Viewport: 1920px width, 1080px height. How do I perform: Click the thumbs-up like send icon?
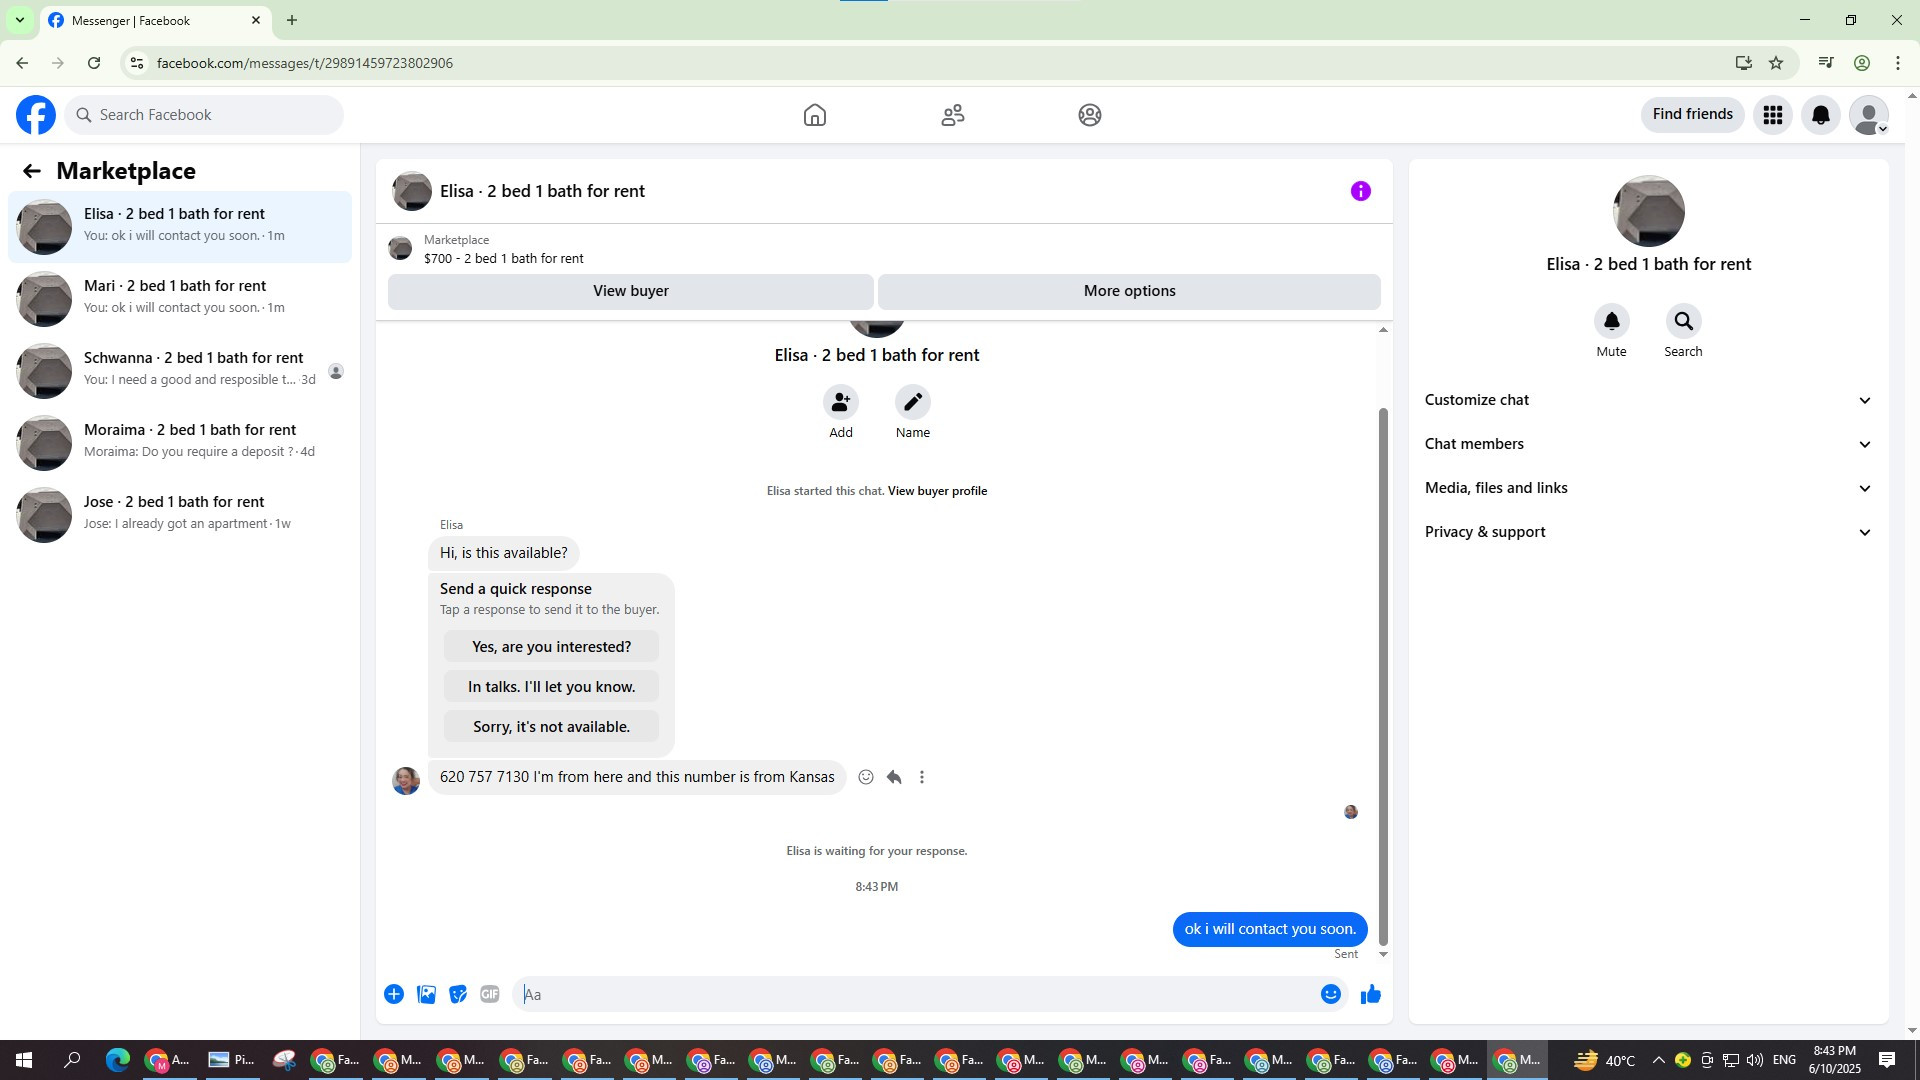(1370, 994)
